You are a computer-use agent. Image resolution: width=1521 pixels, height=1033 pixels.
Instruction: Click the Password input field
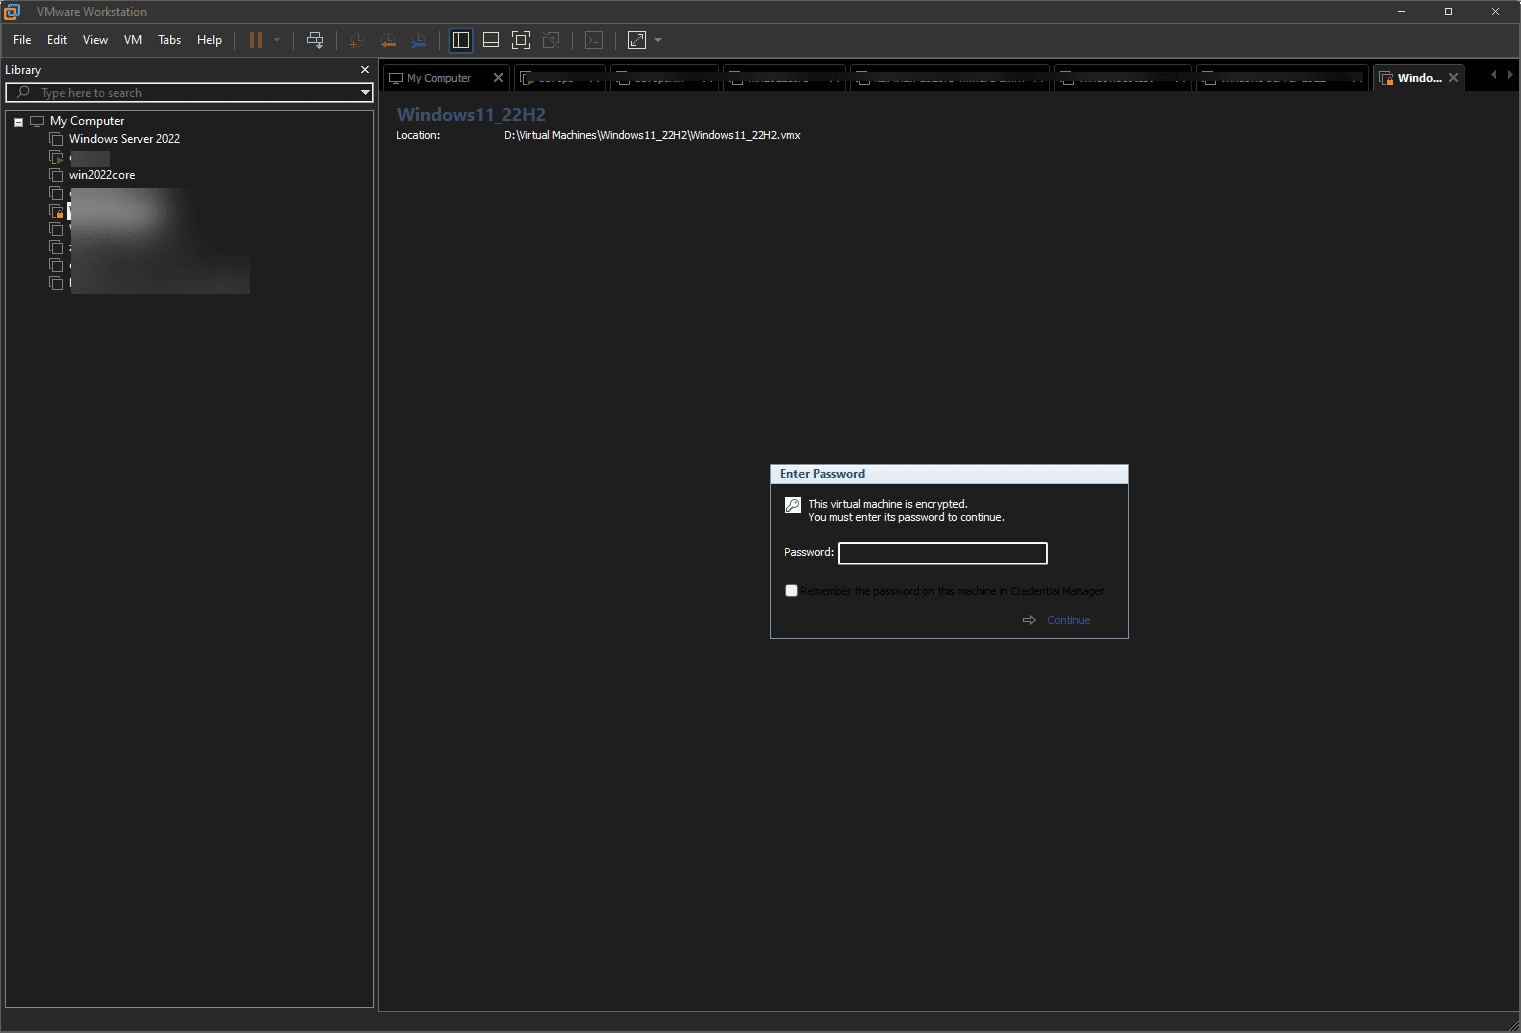[x=942, y=553]
